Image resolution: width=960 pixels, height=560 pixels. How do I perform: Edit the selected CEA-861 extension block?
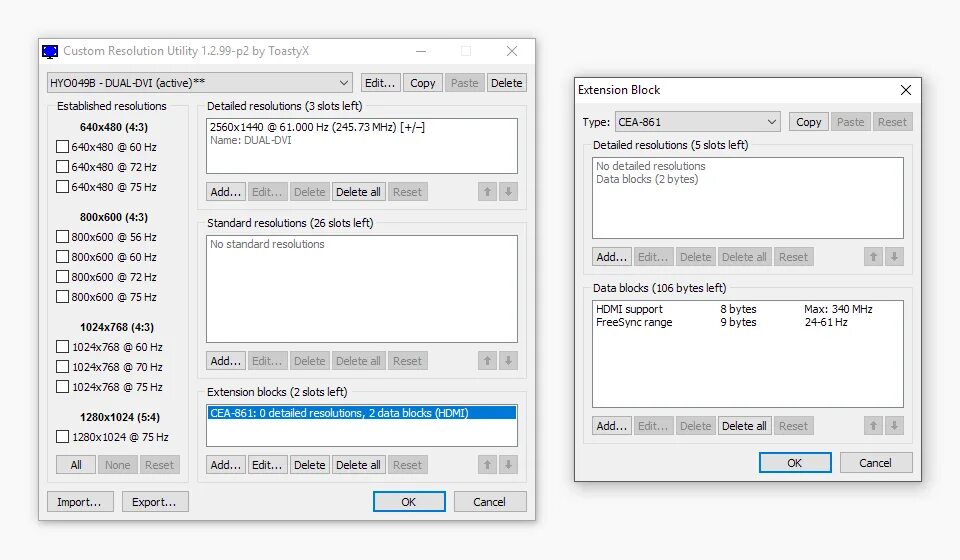tap(267, 465)
